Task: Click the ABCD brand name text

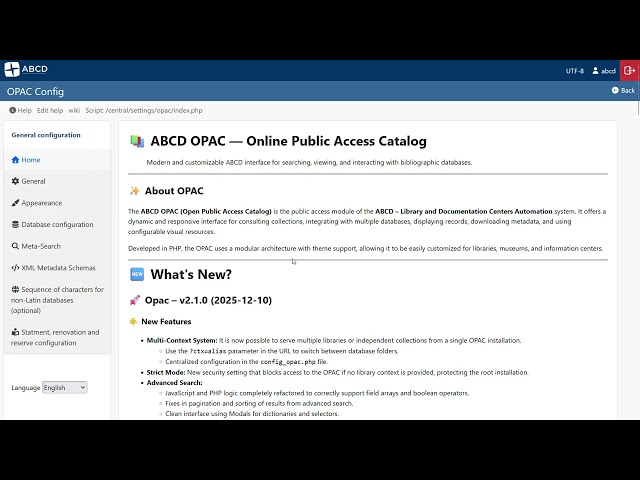Action: click(x=35, y=69)
